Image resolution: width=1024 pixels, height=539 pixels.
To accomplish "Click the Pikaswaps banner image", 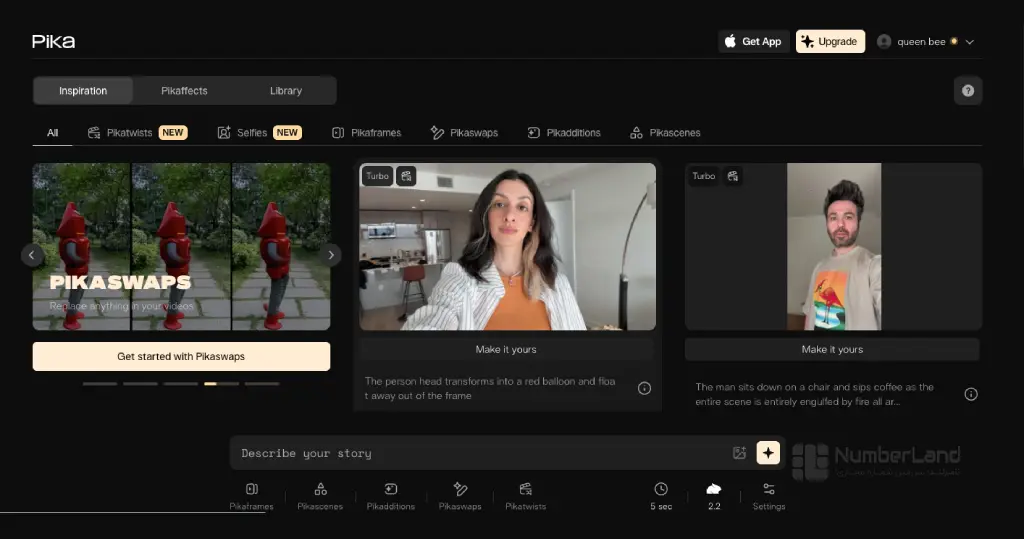I will point(182,246).
